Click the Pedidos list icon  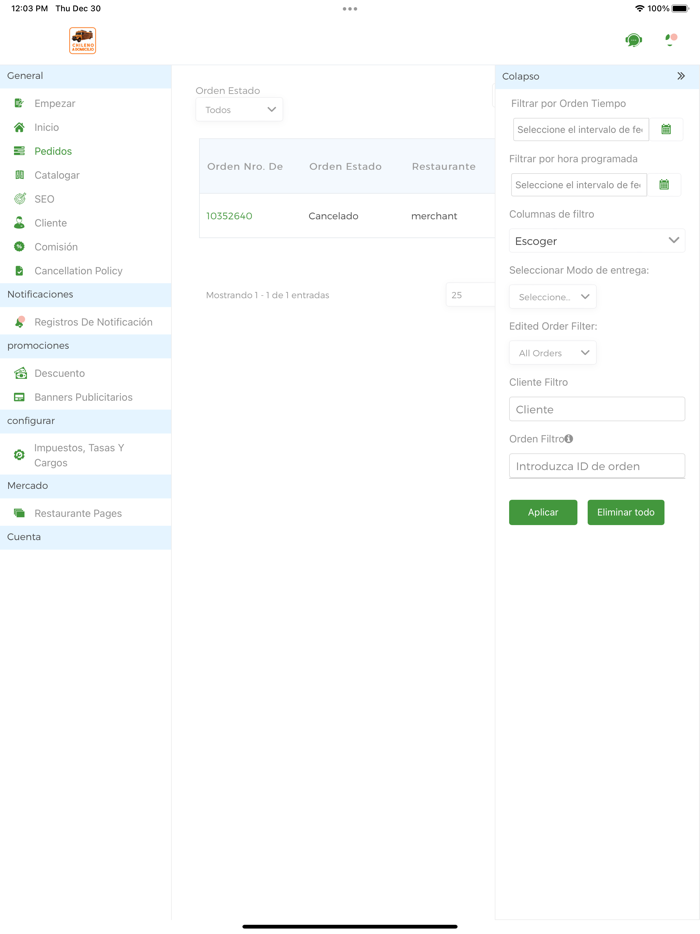pos(20,151)
